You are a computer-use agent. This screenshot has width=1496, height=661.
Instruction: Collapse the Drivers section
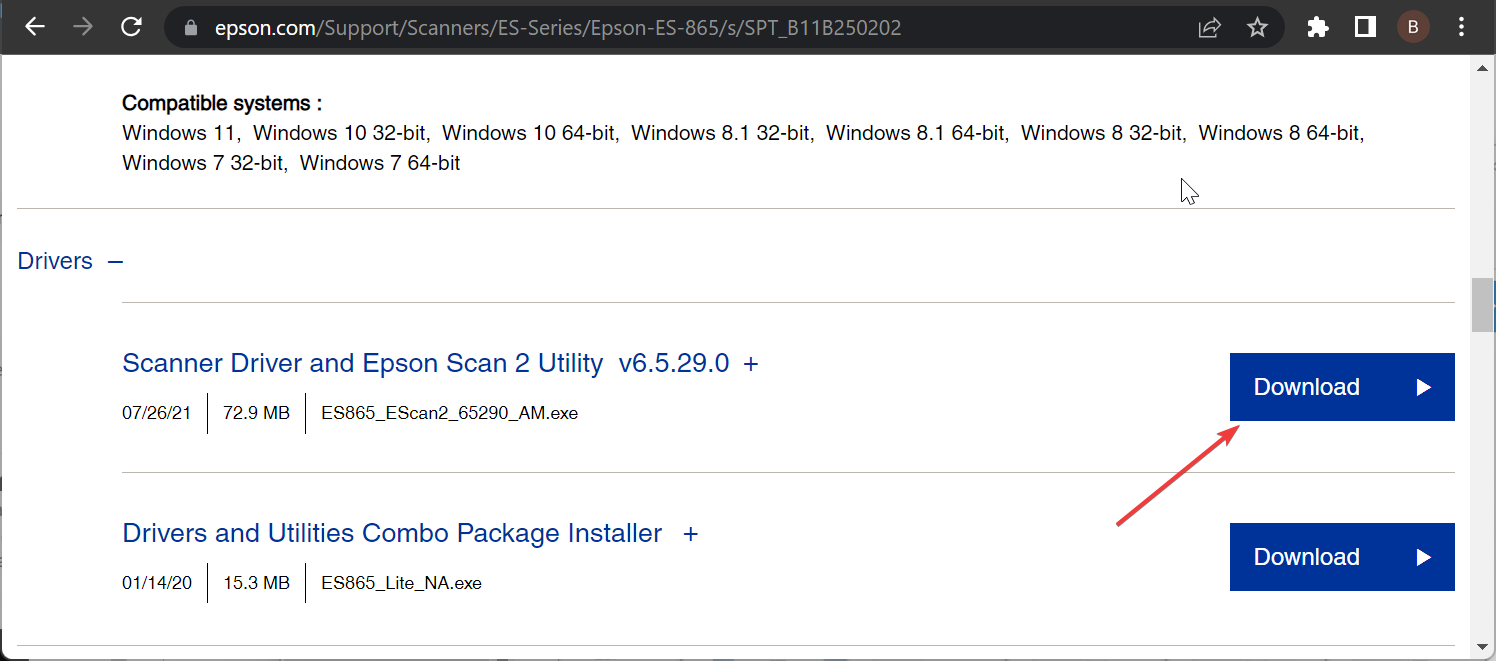tap(115, 262)
